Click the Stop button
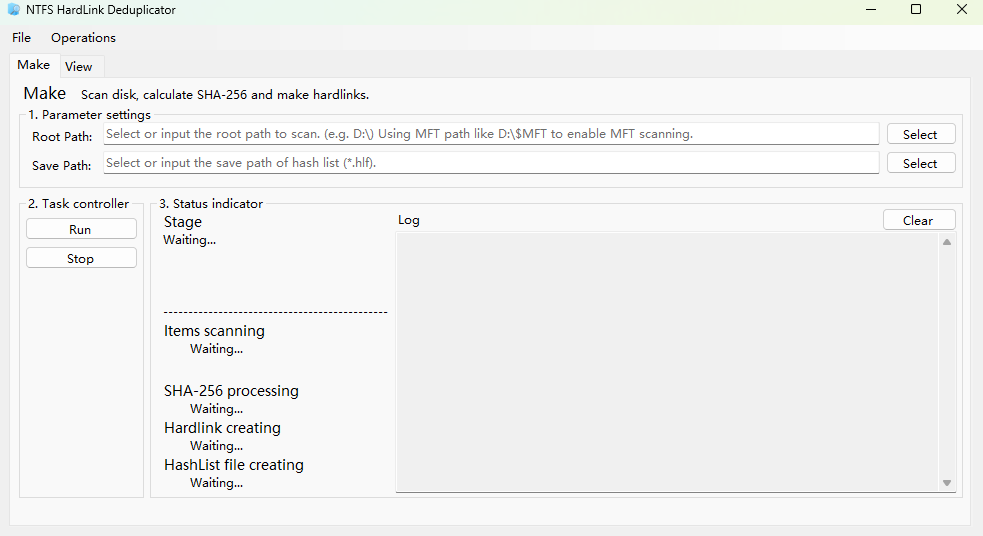983x536 pixels. tap(81, 258)
